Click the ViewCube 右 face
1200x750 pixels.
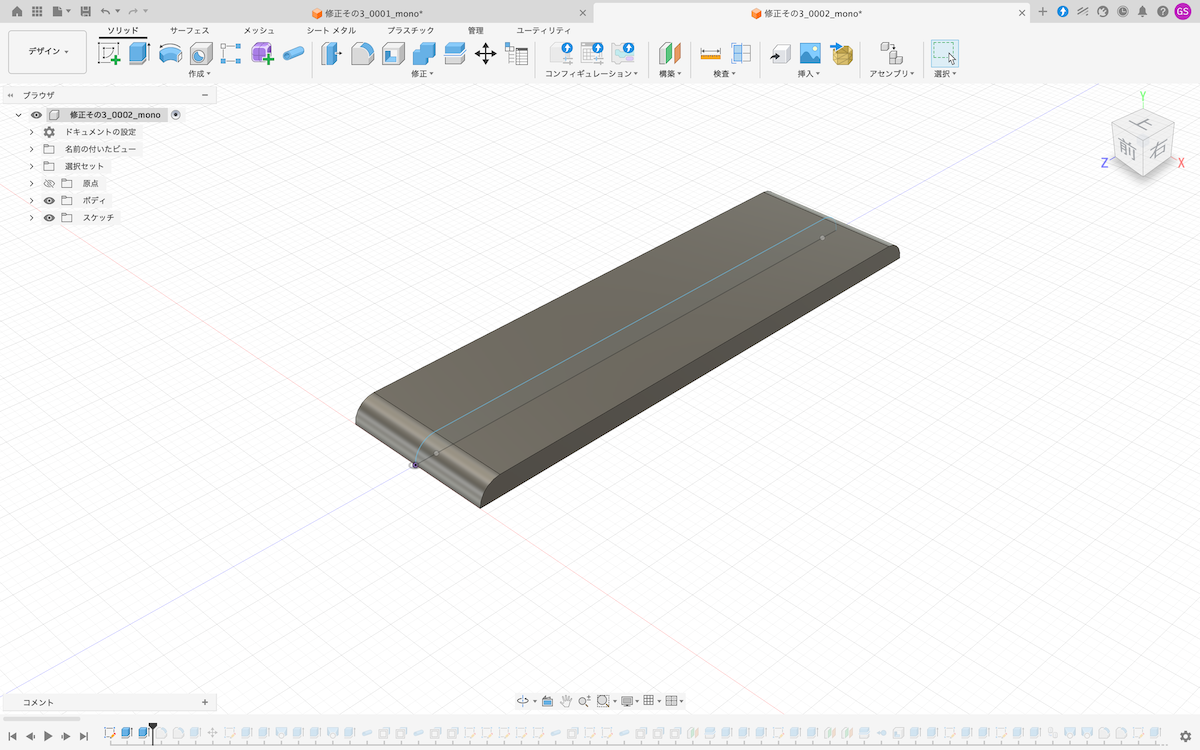(x=1157, y=150)
